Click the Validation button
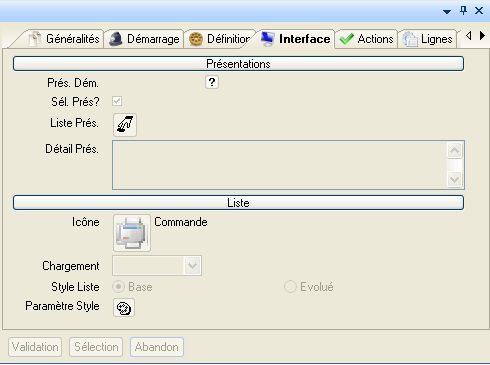 tap(35, 347)
